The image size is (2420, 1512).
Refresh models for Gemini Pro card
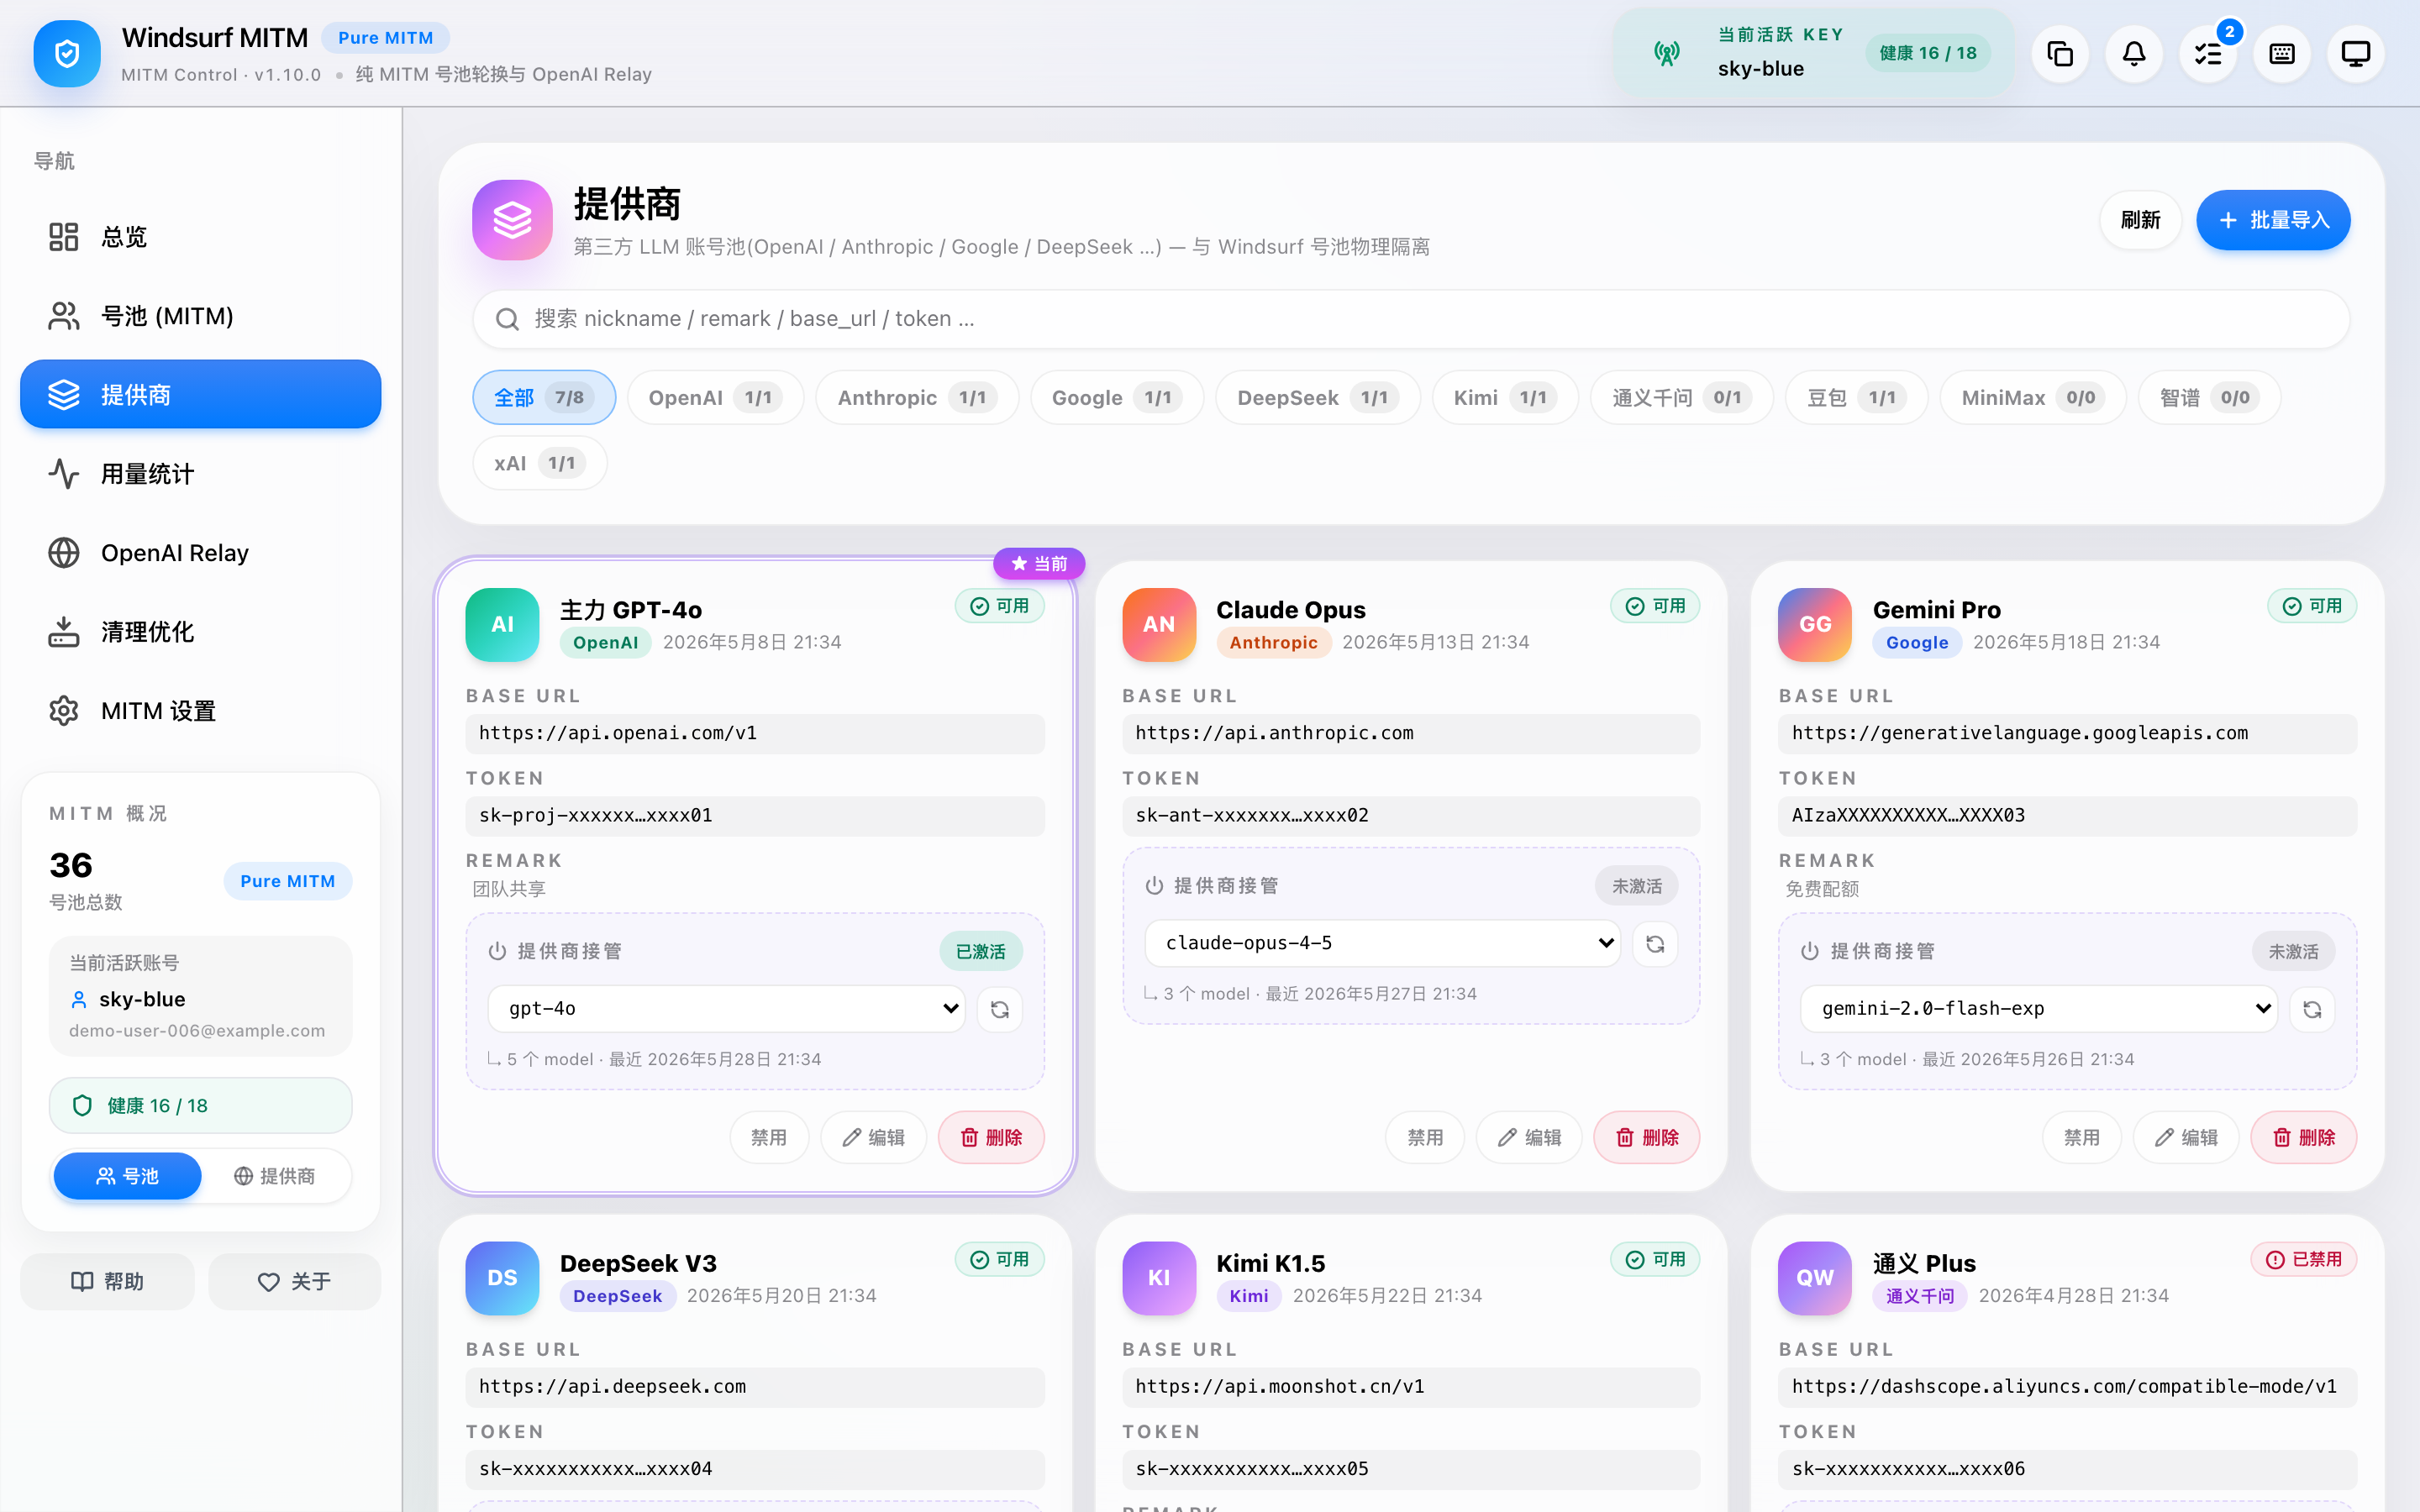[x=2312, y=1009]
